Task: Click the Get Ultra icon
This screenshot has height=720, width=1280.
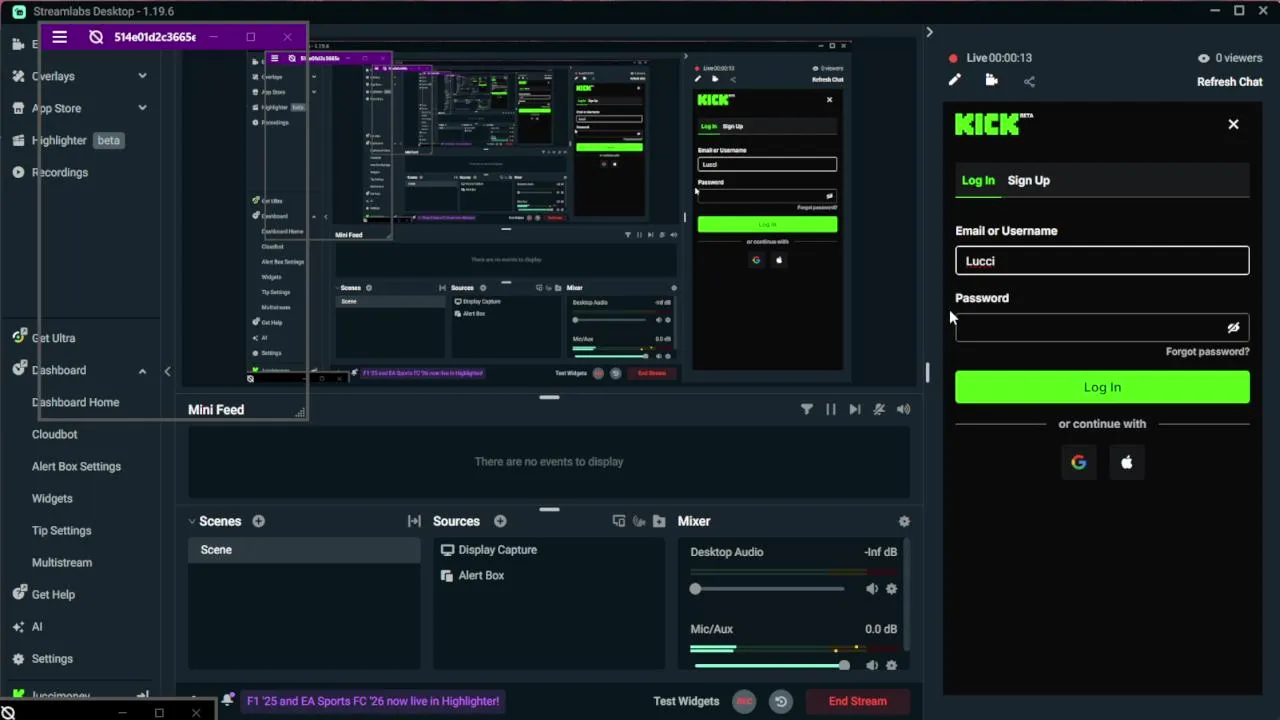Action: (18, 338)
